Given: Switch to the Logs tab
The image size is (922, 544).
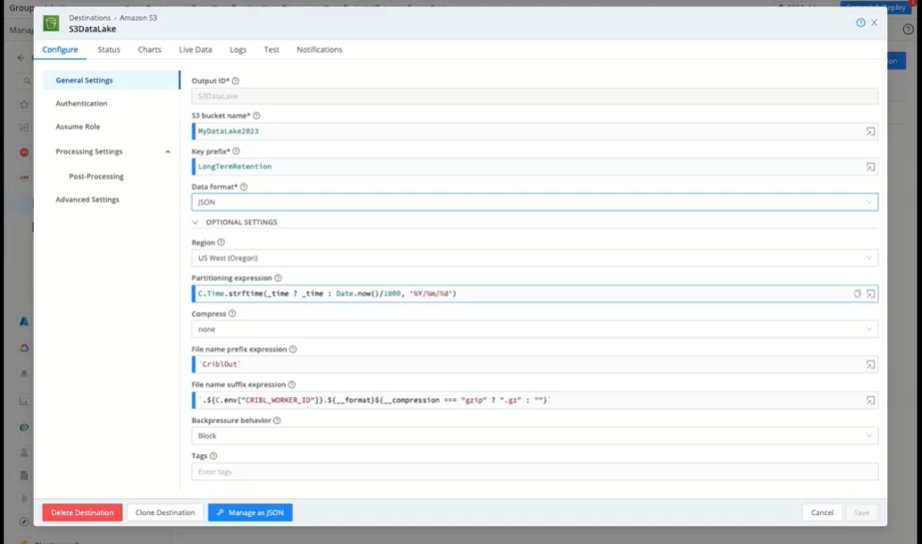Looking at the screenshot, I should click(238, 50).
